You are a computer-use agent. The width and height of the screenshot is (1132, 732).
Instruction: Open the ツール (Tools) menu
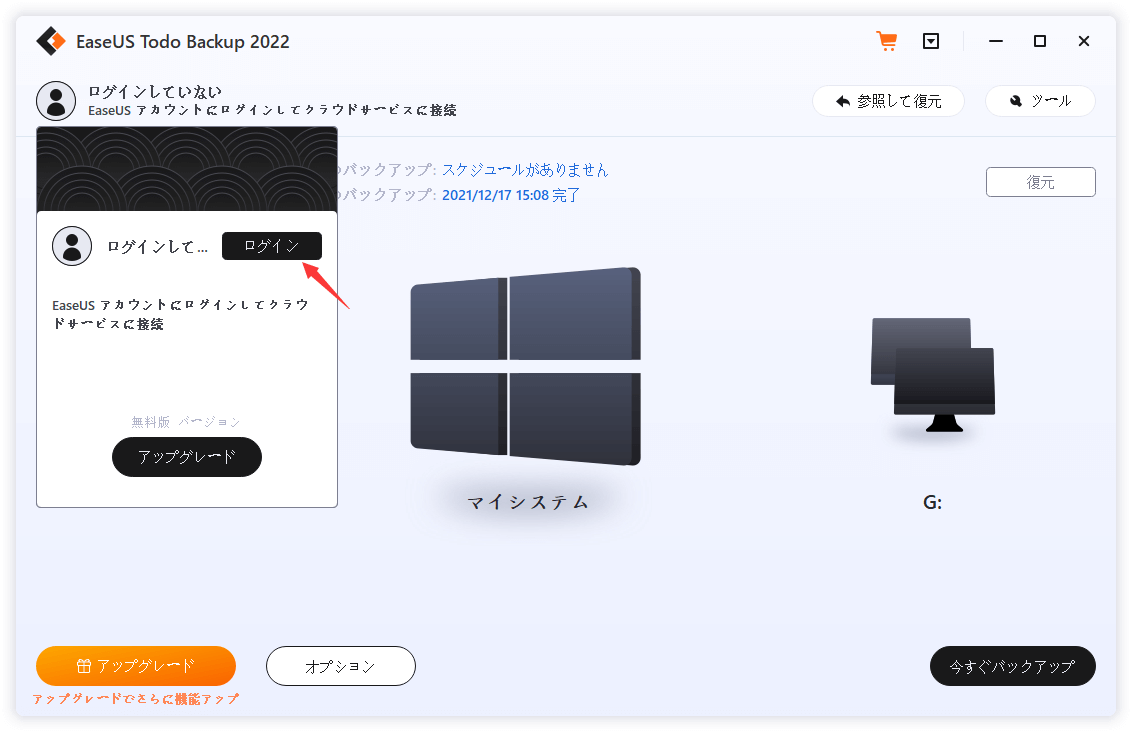click(1040, 100)
